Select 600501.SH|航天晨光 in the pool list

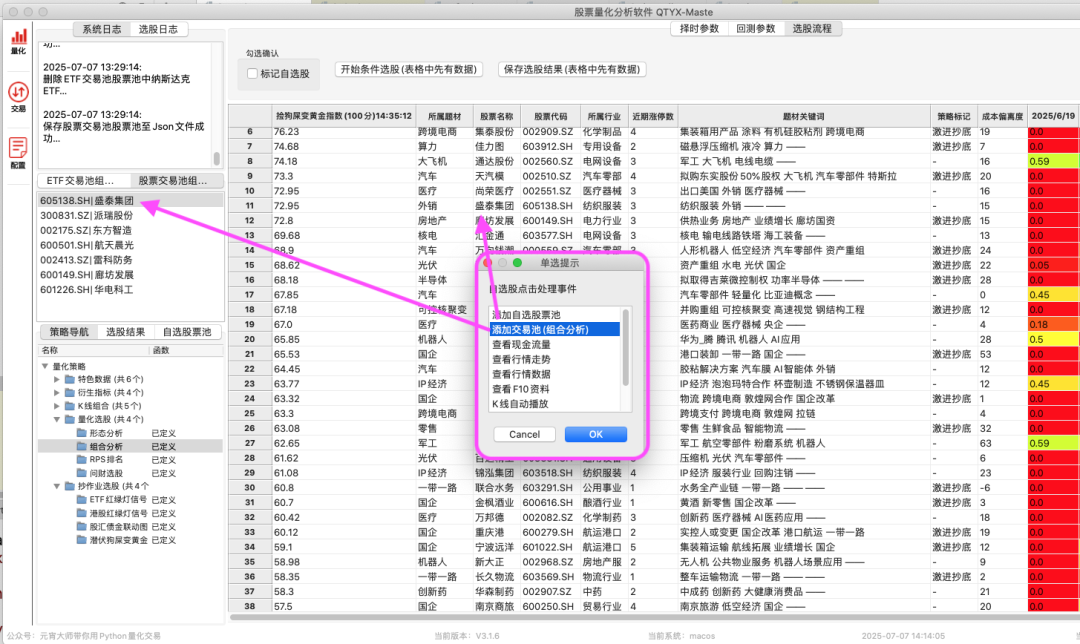point(130,245)
